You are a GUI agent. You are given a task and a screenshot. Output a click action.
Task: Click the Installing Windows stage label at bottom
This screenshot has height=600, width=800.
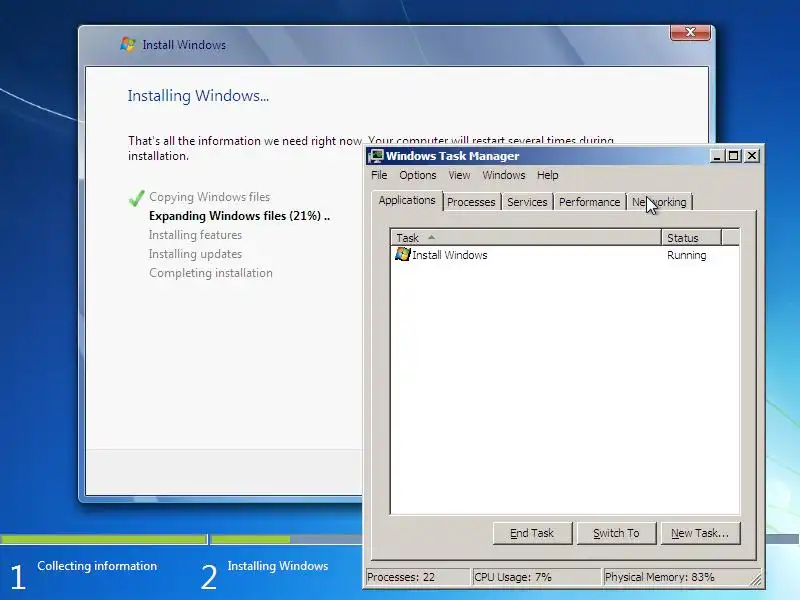click(x=278, y=566)
